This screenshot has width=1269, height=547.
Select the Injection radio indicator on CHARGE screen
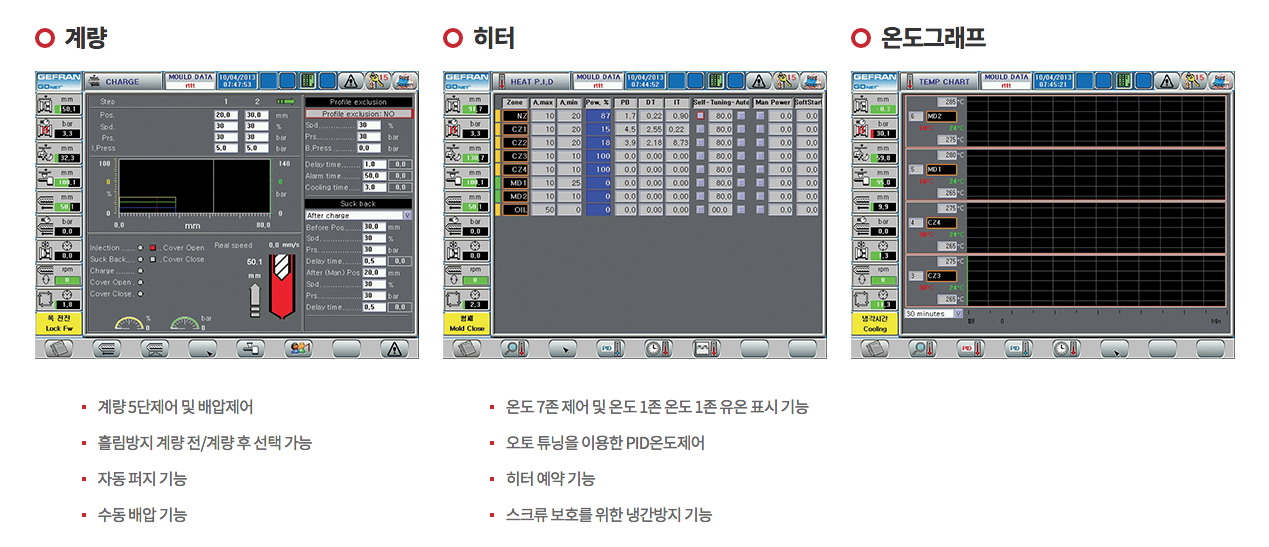(x=140, y=247)
